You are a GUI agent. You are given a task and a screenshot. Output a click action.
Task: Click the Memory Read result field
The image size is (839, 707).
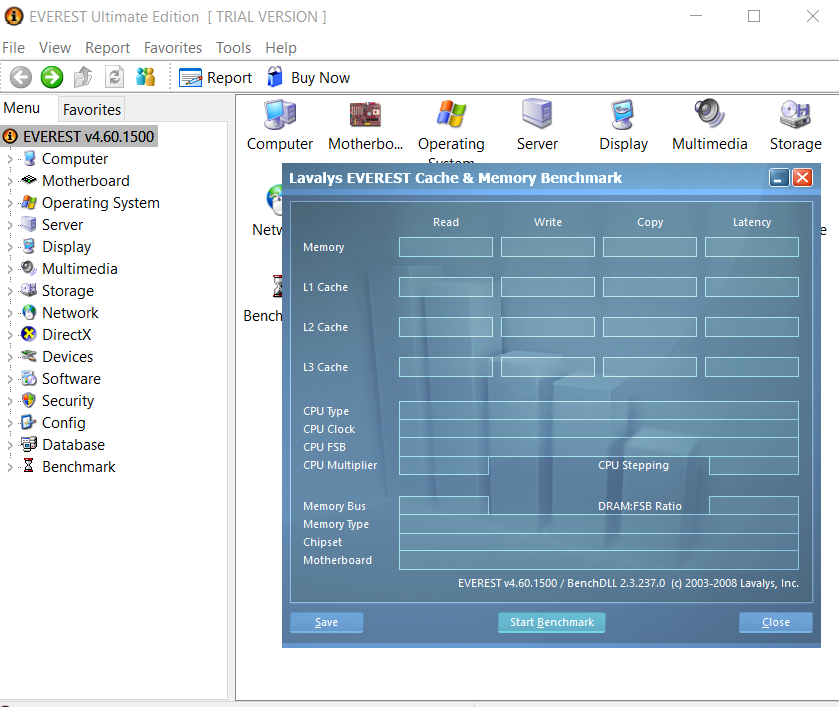[446, 247]
